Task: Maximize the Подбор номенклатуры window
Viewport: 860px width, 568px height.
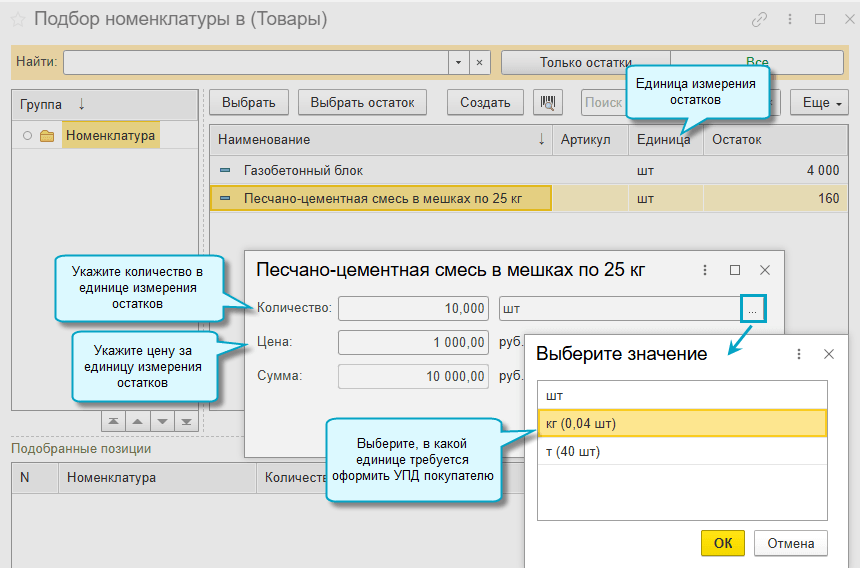Action: point(820,20)
